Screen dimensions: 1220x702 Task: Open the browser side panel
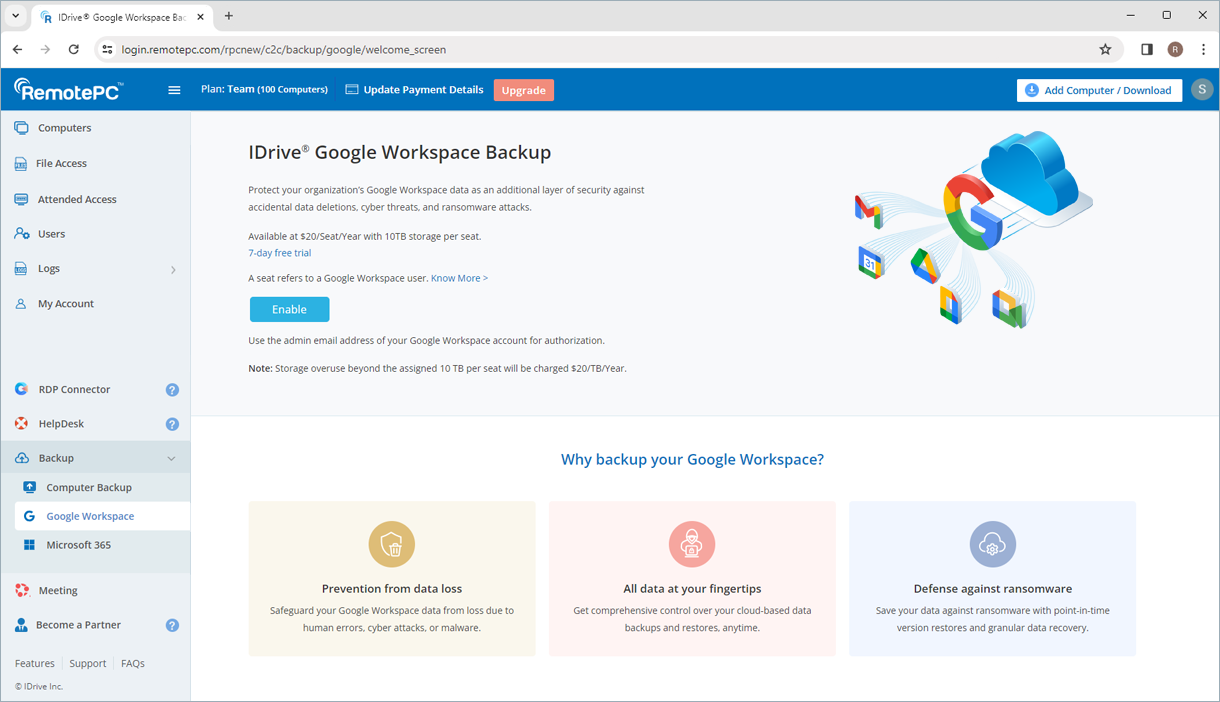[x=1147, y=49]
